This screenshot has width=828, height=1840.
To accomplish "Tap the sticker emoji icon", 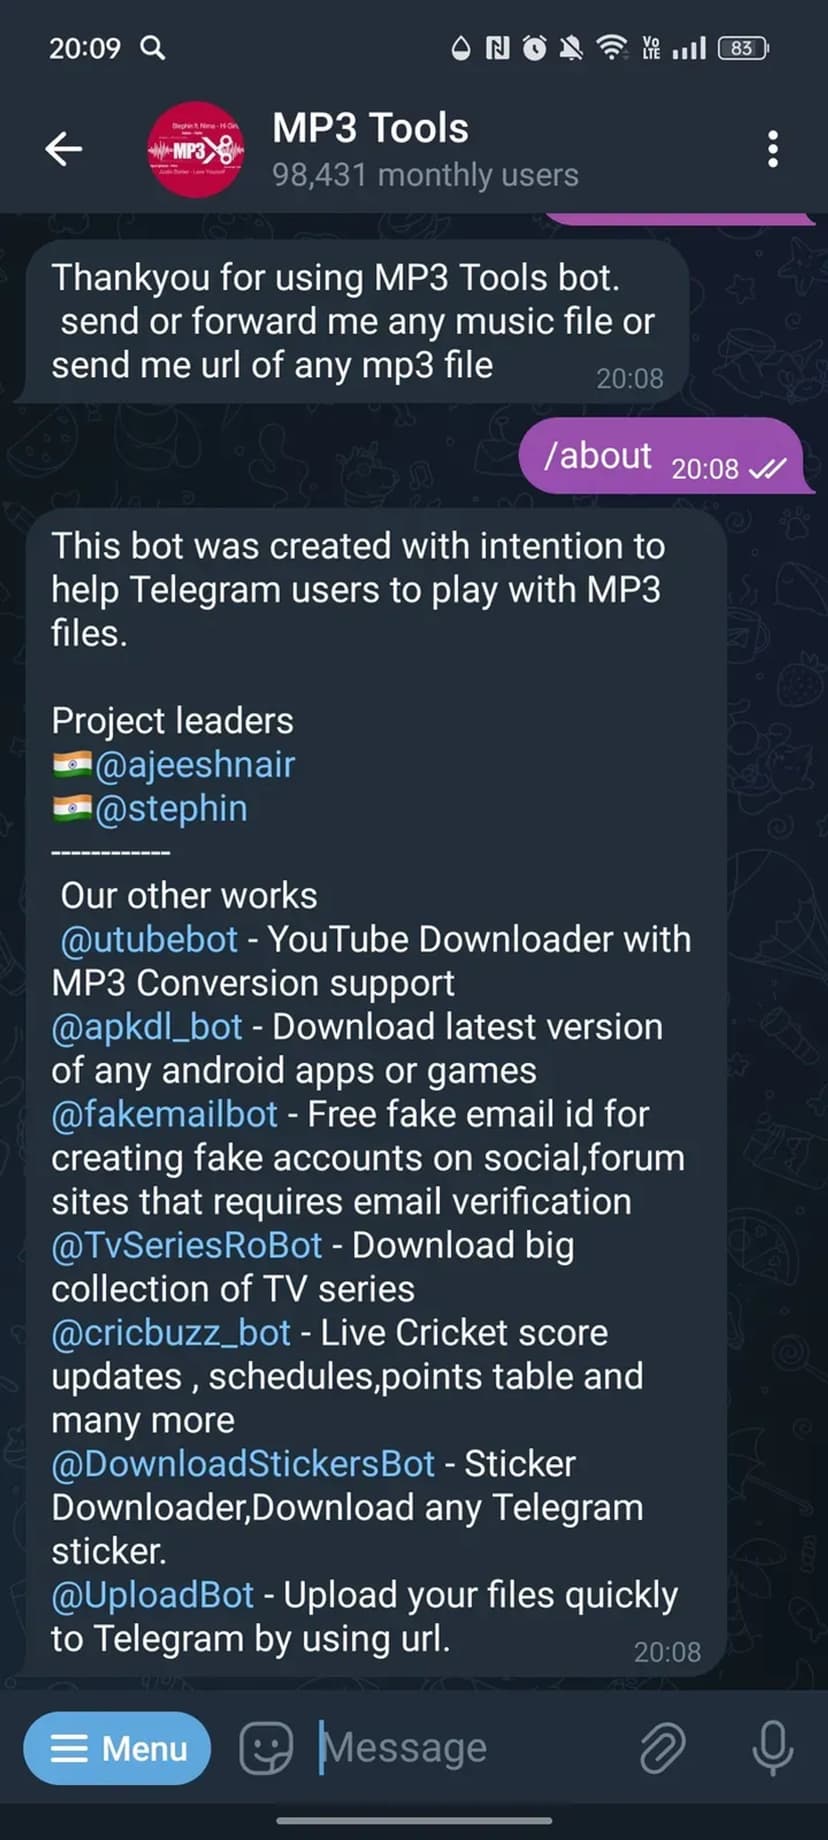I will point(266,1747).
